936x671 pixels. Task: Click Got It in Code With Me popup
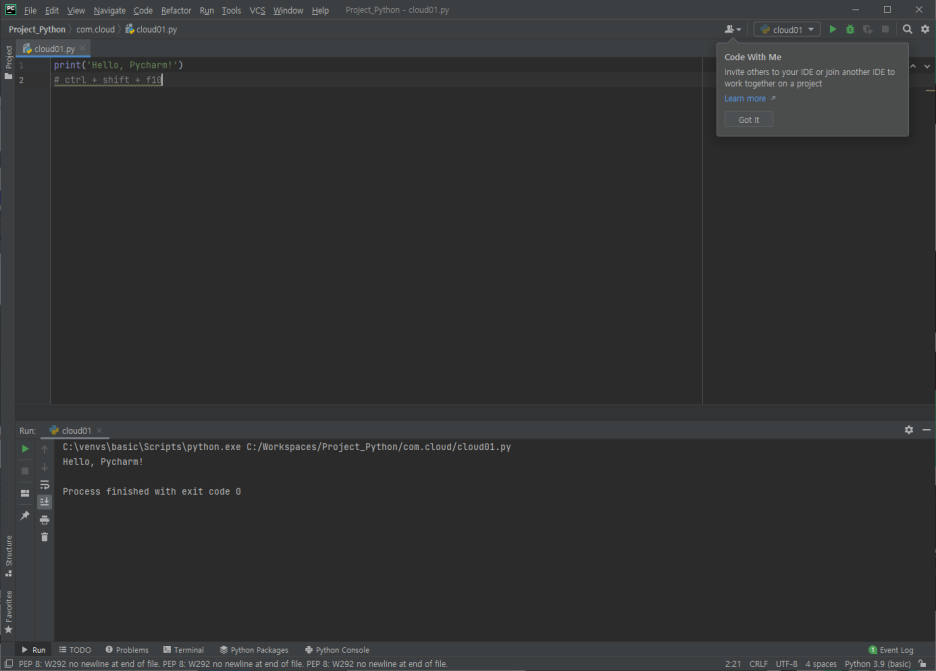749,119
